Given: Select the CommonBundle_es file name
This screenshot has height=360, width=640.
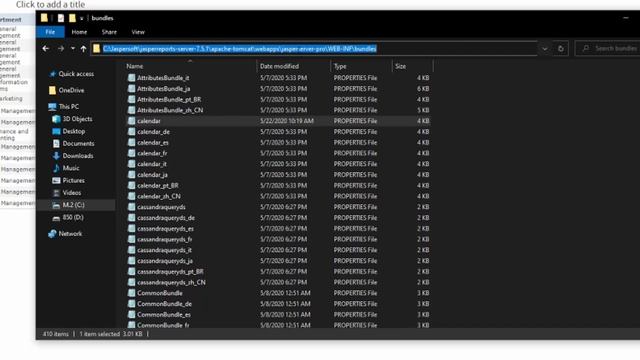Looking at the screenshot, I should point(164,315).
